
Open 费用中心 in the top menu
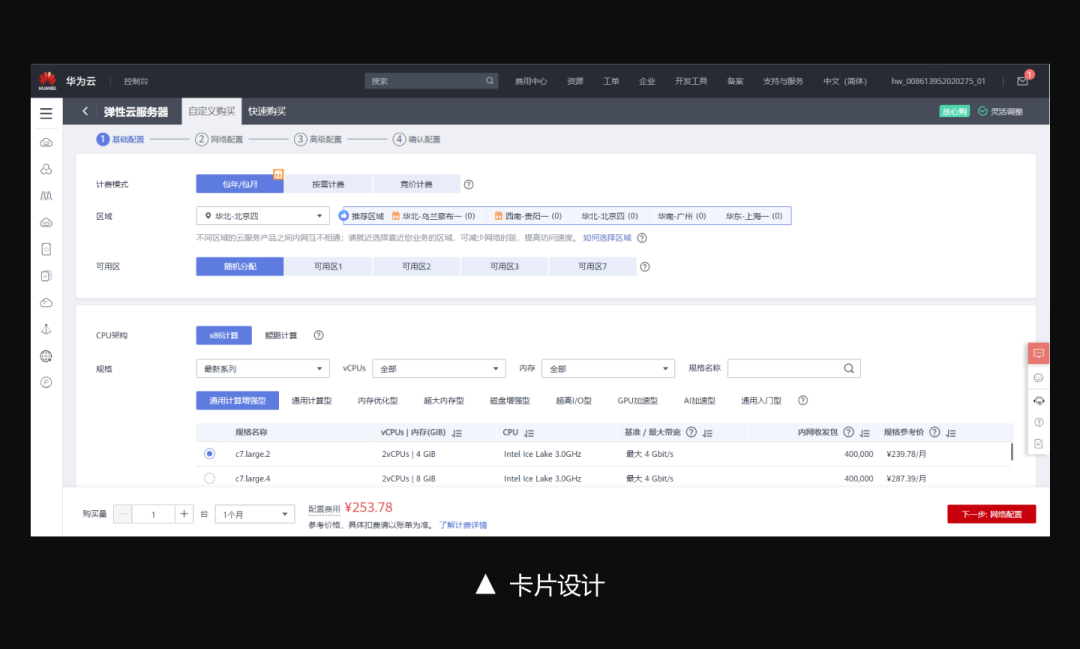point(530,81)
